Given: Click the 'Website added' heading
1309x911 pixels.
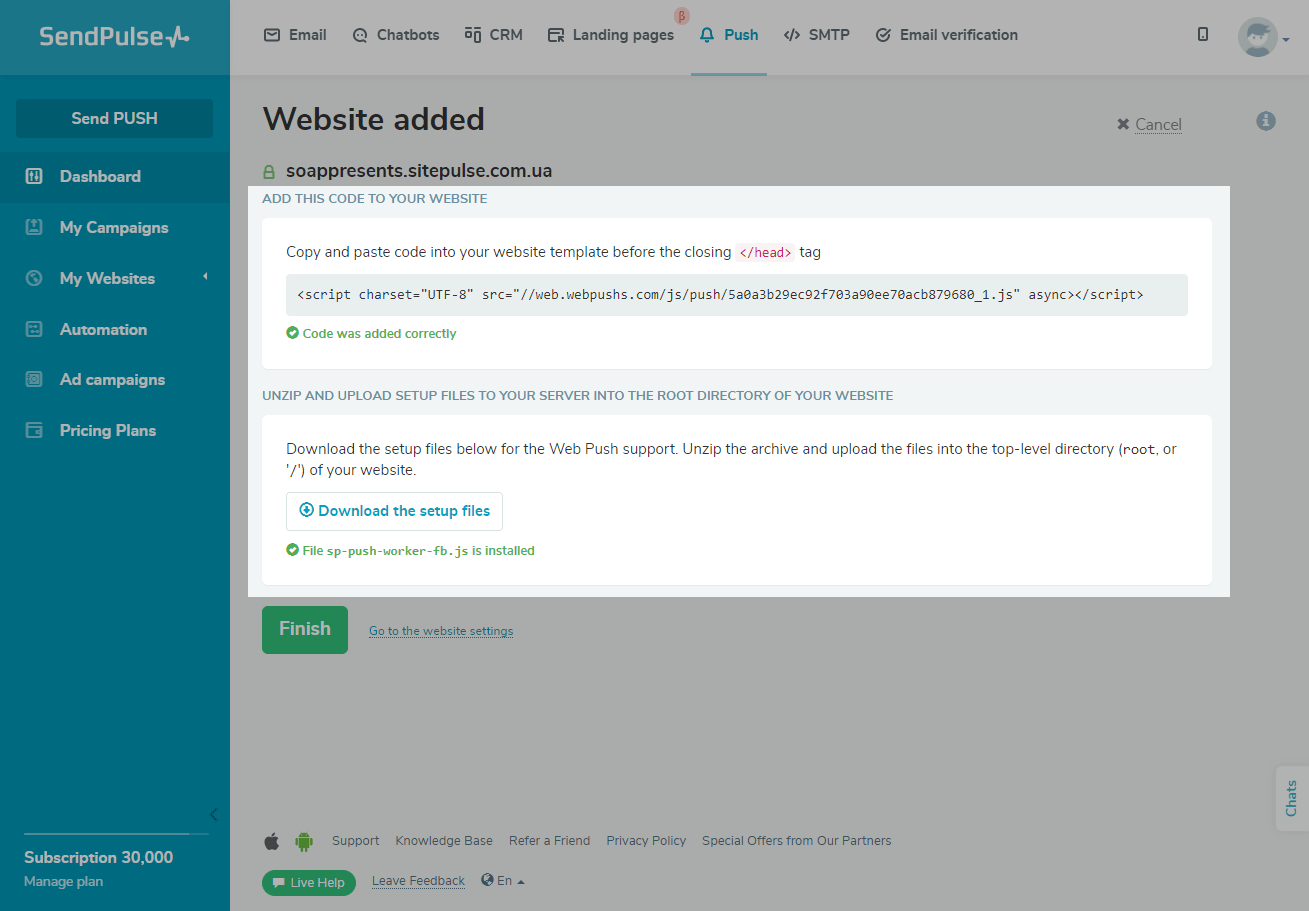Looking at the screenshot, I should pyautogui.click(x=374, y=120).
